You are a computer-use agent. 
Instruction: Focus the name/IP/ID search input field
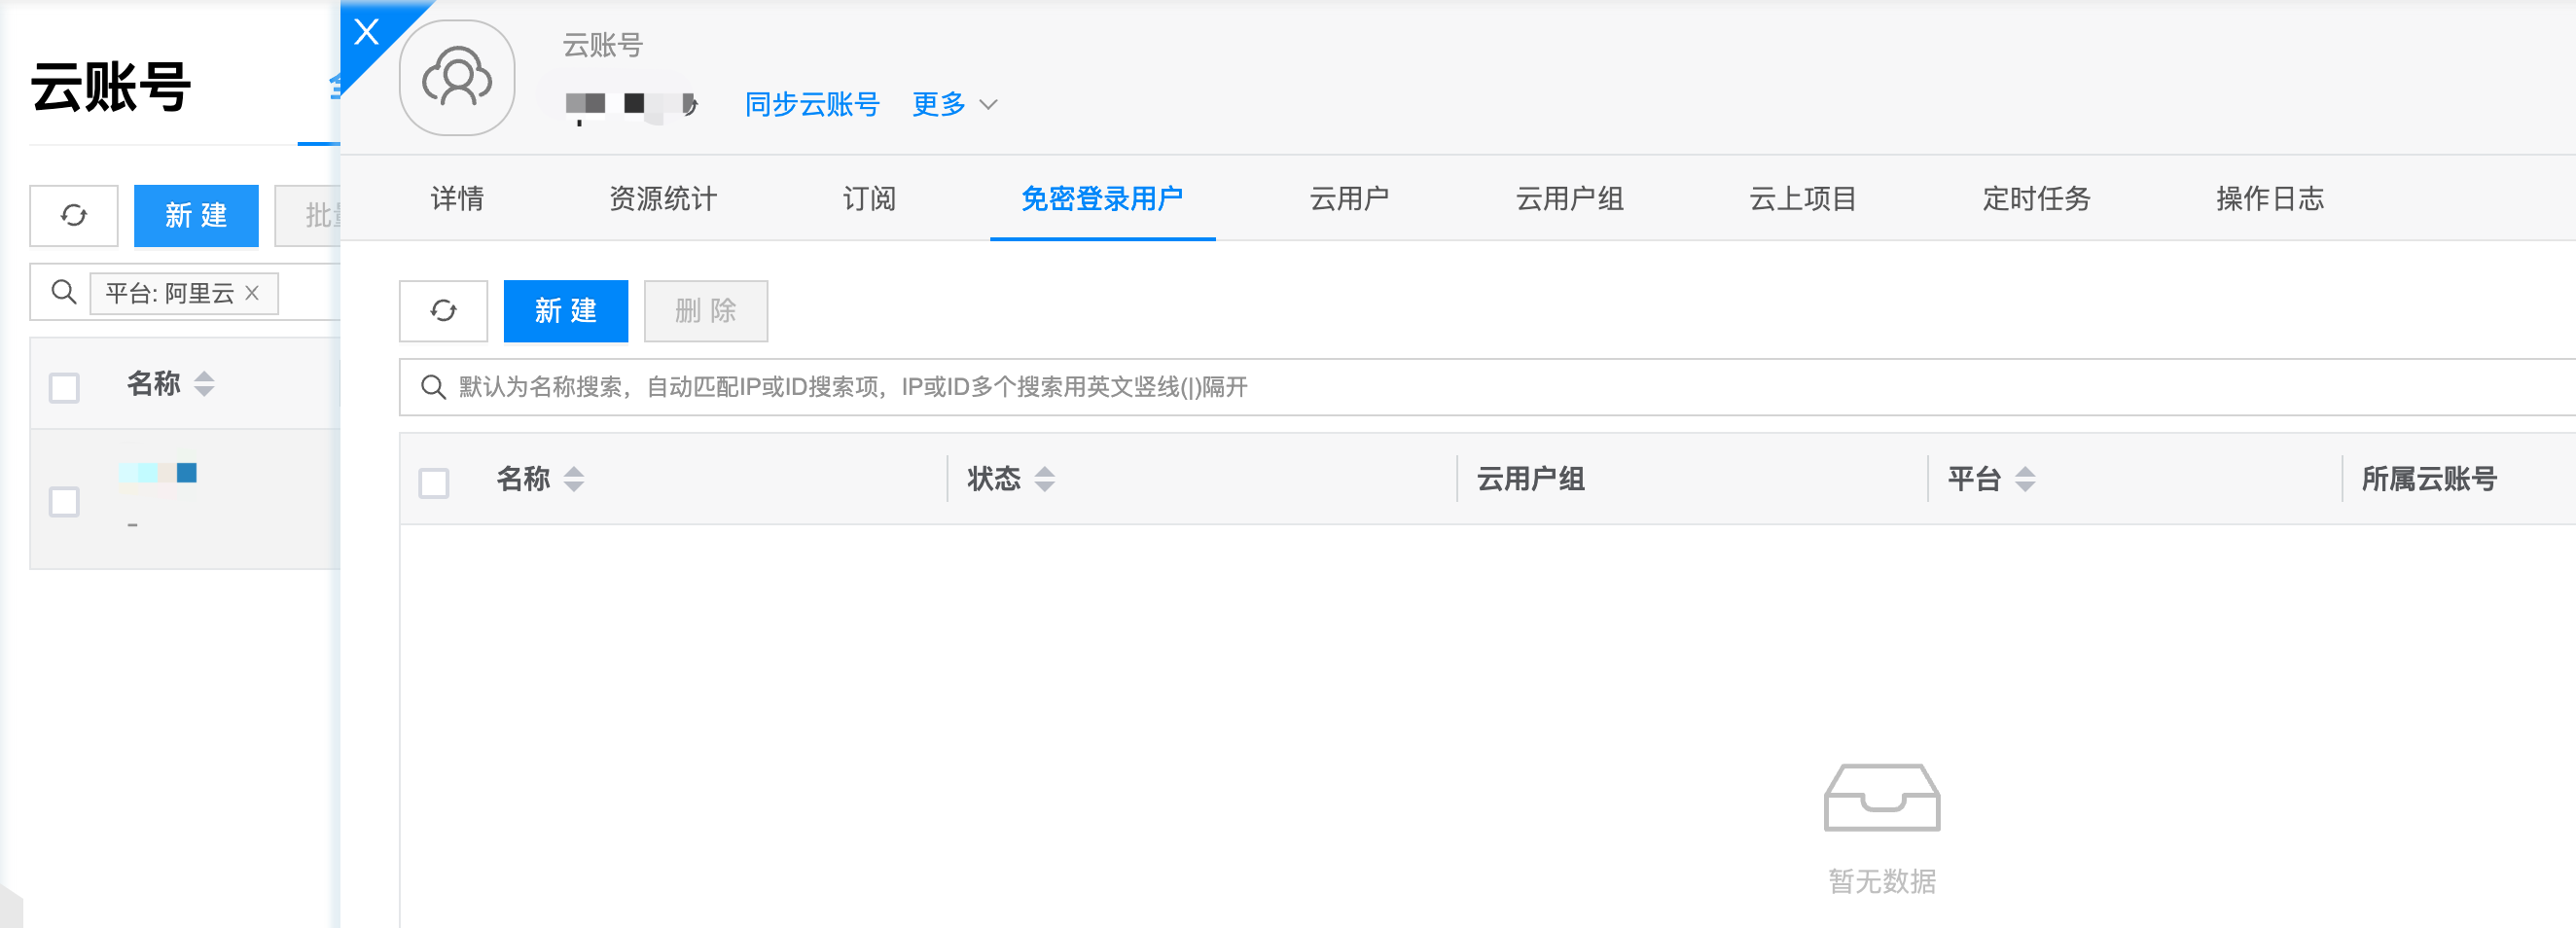coord(1400,387)
